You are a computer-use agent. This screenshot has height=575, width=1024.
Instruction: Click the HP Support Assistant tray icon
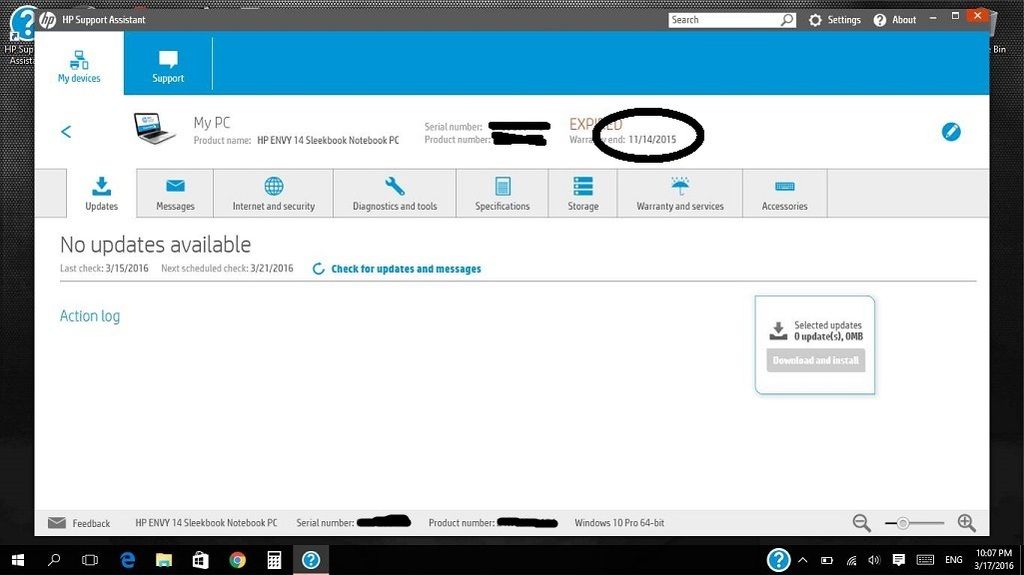click(x=778, y=560)
